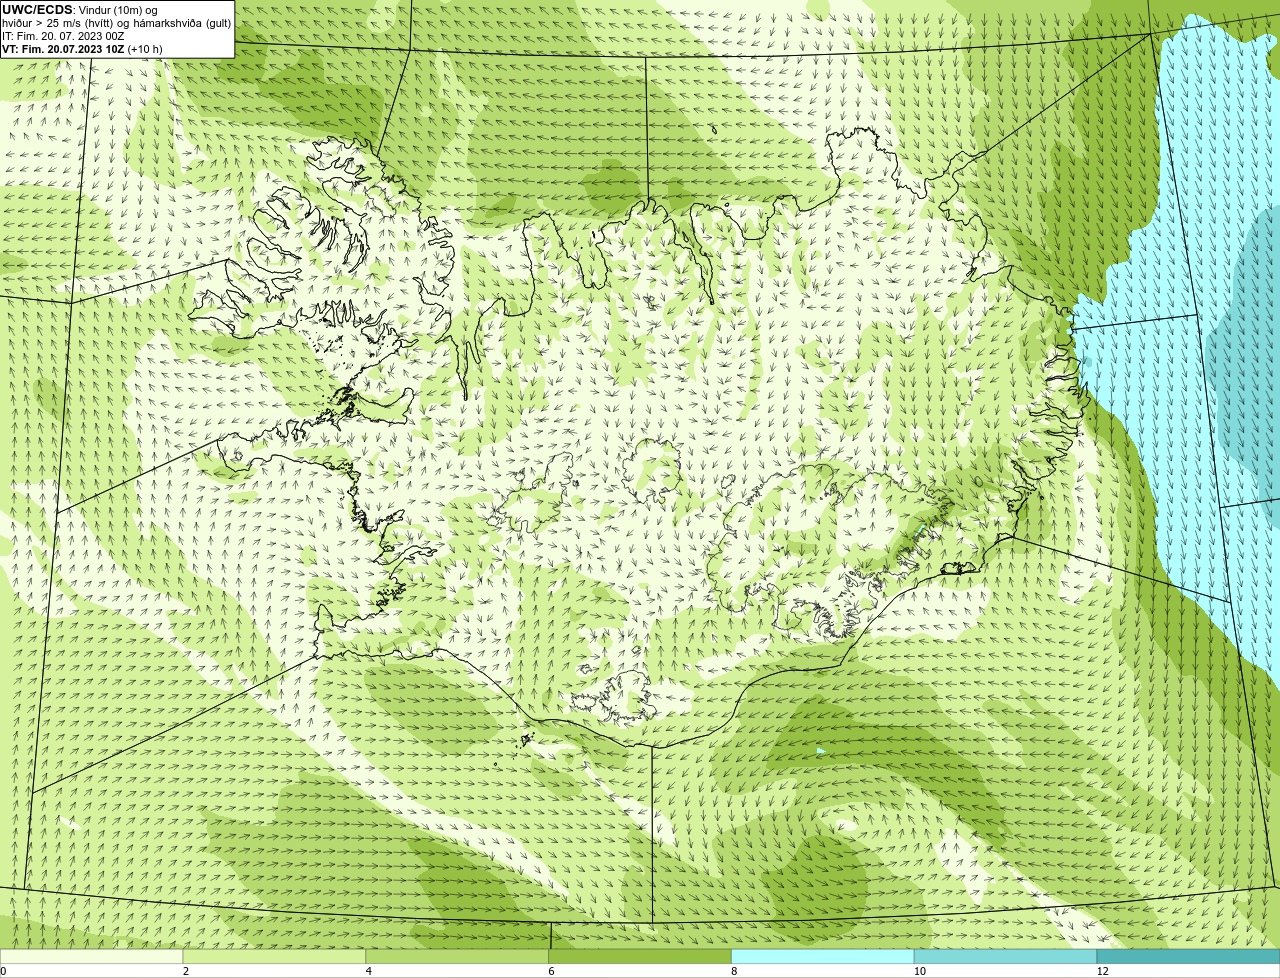Image resolution: width=1280 pixels, height=978 pixels.
Task: Click the legend scale label "2"
Action: pyautogui.click(x=186, y=971)
